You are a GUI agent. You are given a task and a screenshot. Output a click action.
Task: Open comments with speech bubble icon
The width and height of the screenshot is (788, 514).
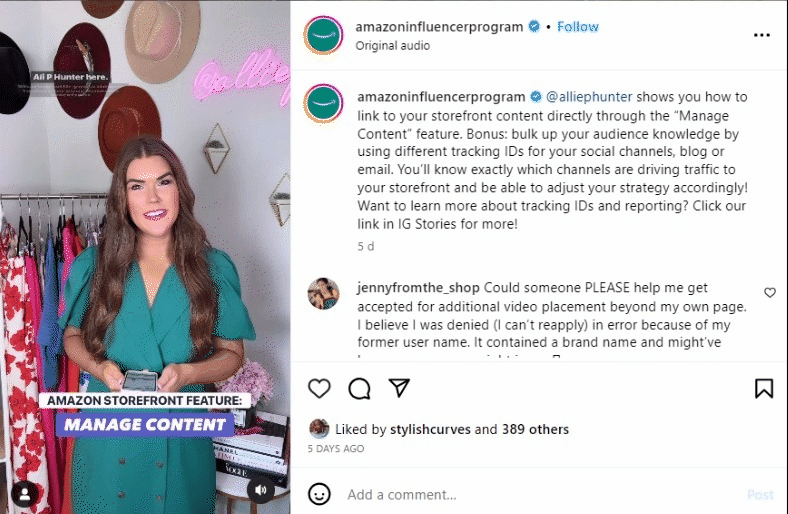[x=359, y=388]
